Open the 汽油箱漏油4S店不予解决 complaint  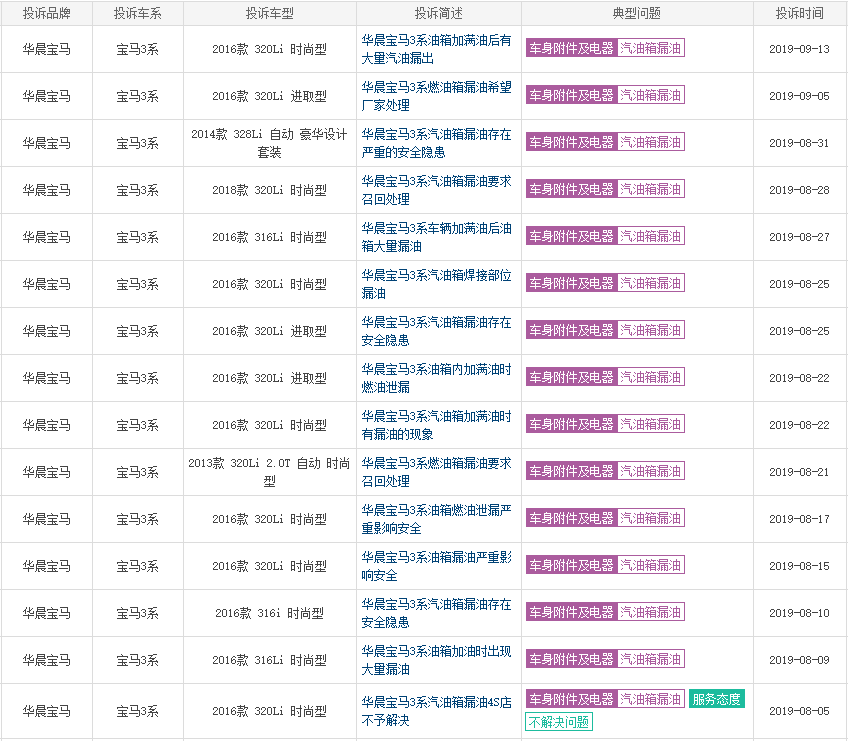pos(436,710)
